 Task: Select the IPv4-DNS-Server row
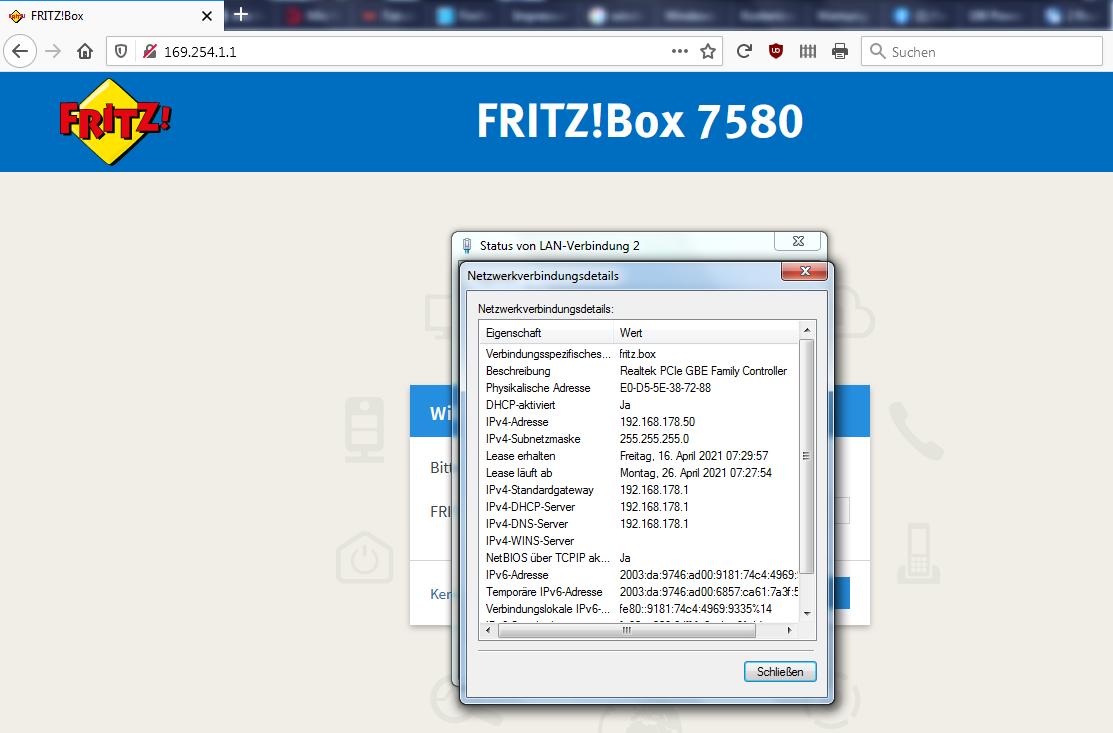[639, 524]
